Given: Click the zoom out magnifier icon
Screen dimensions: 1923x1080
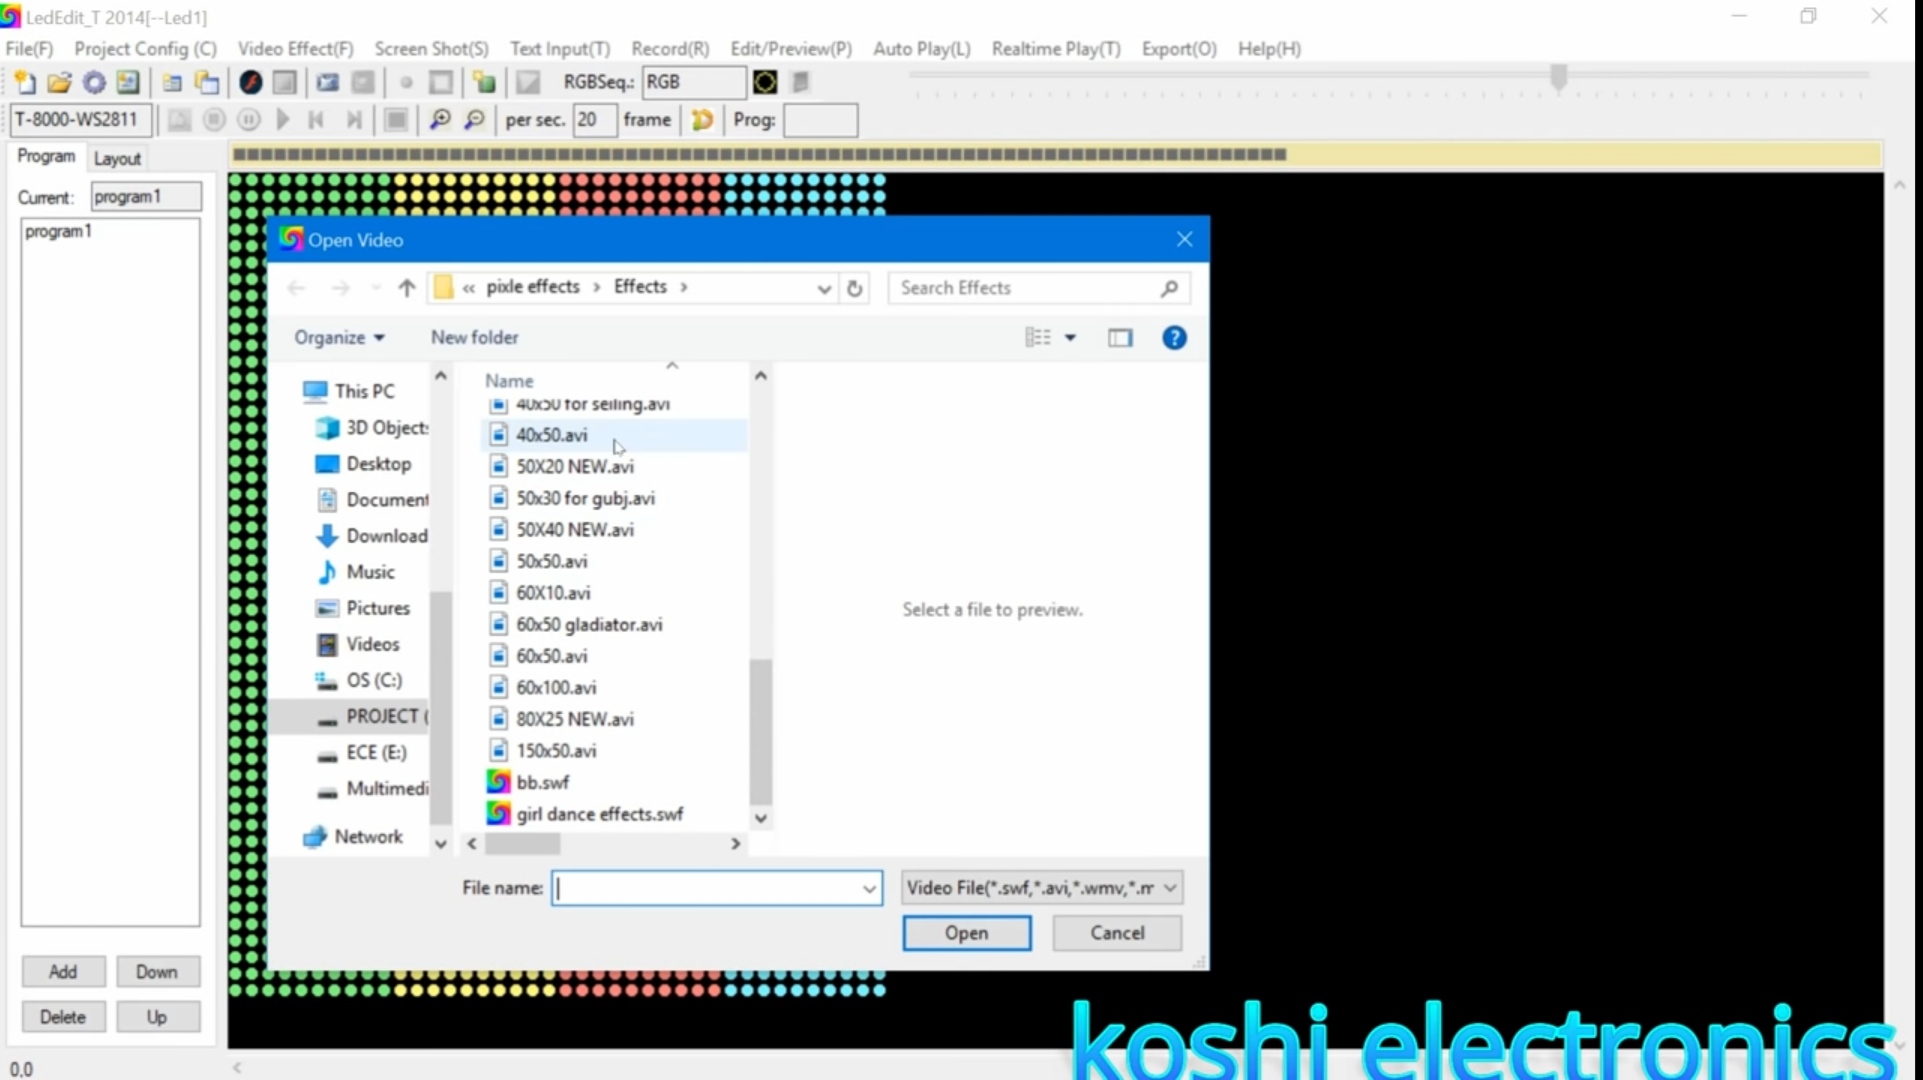Looking at the screenshot, I should pos(474,120).
